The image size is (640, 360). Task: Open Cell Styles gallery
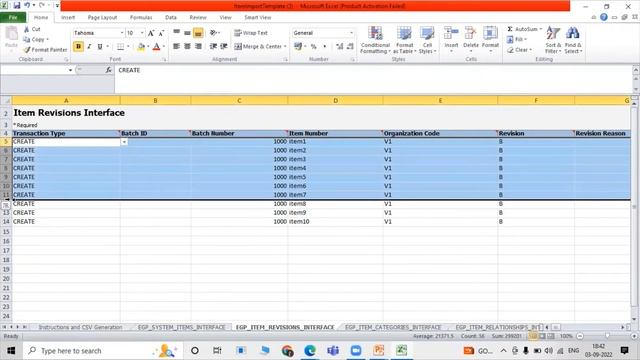click(x=427, y=40)
